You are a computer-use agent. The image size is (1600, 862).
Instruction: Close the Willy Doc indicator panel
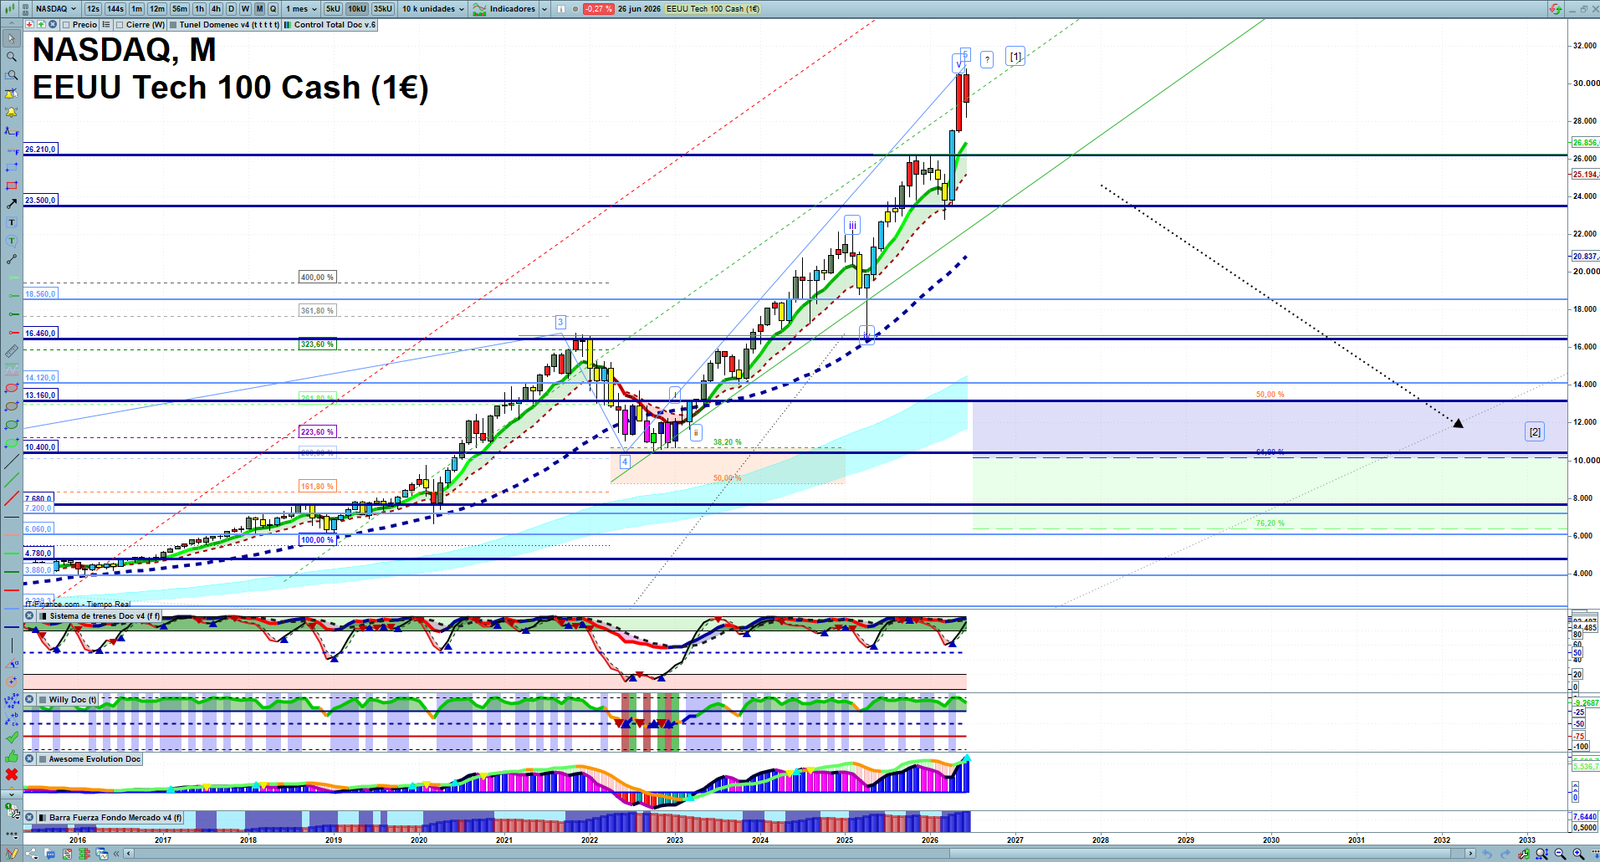30,700
